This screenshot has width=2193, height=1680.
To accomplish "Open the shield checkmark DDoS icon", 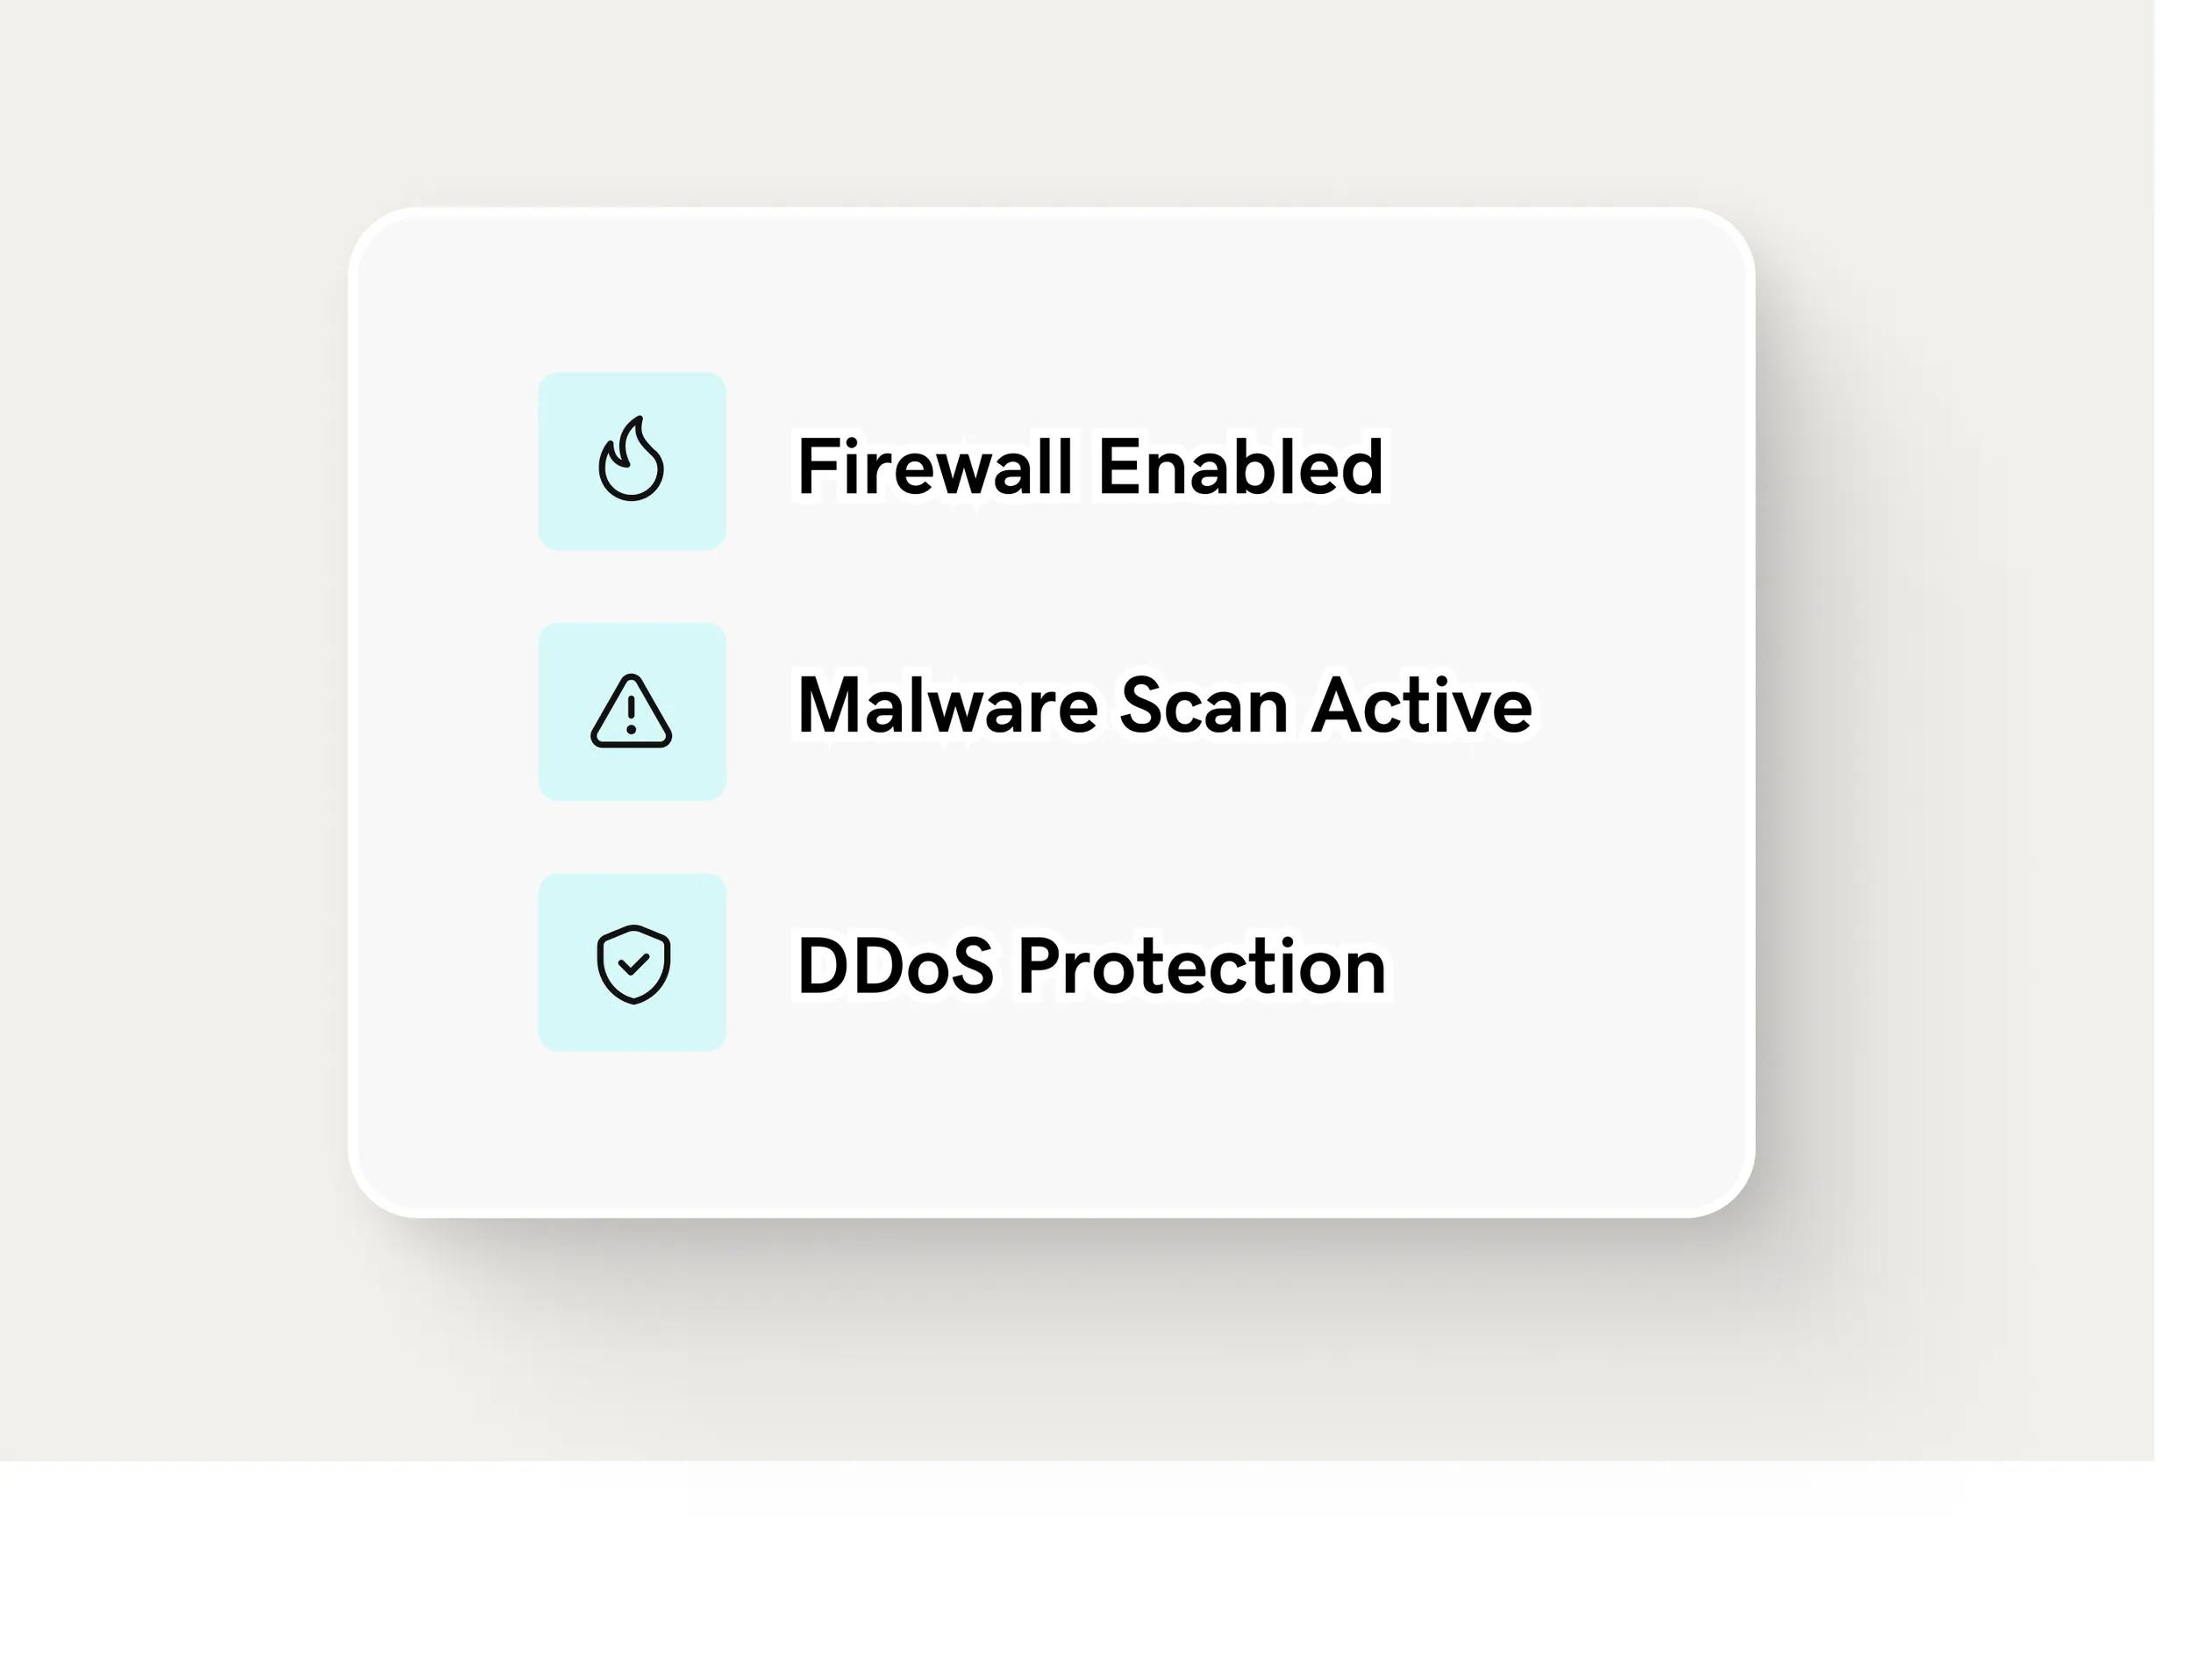I will click(633, 964).
